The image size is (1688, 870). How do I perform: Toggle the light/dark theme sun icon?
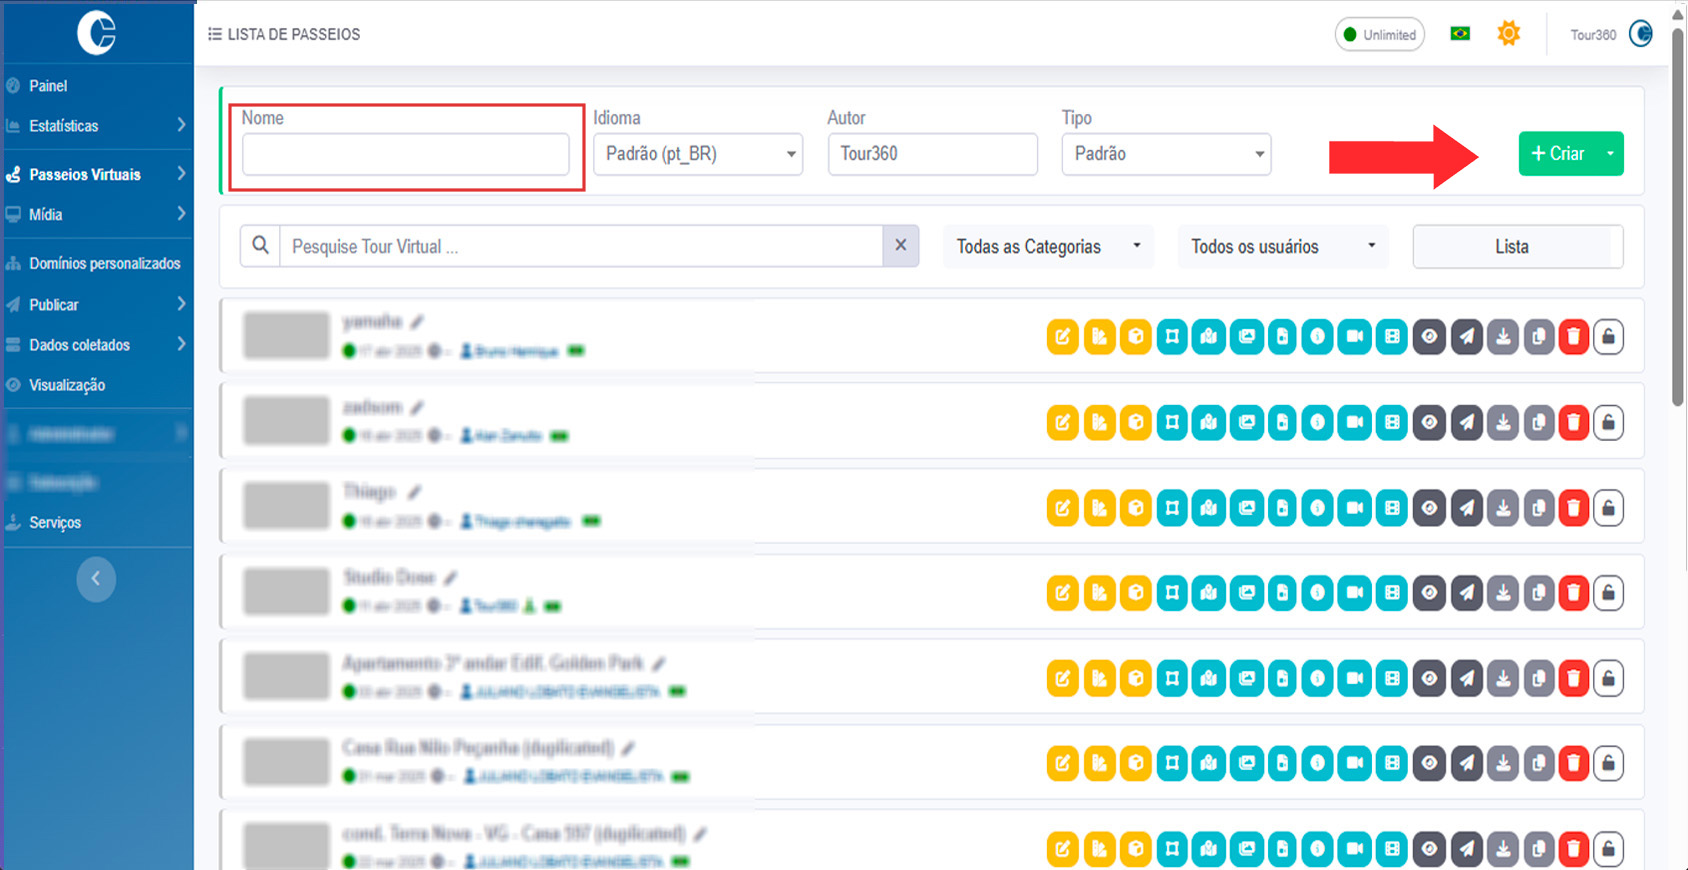tap(1508, 34)
